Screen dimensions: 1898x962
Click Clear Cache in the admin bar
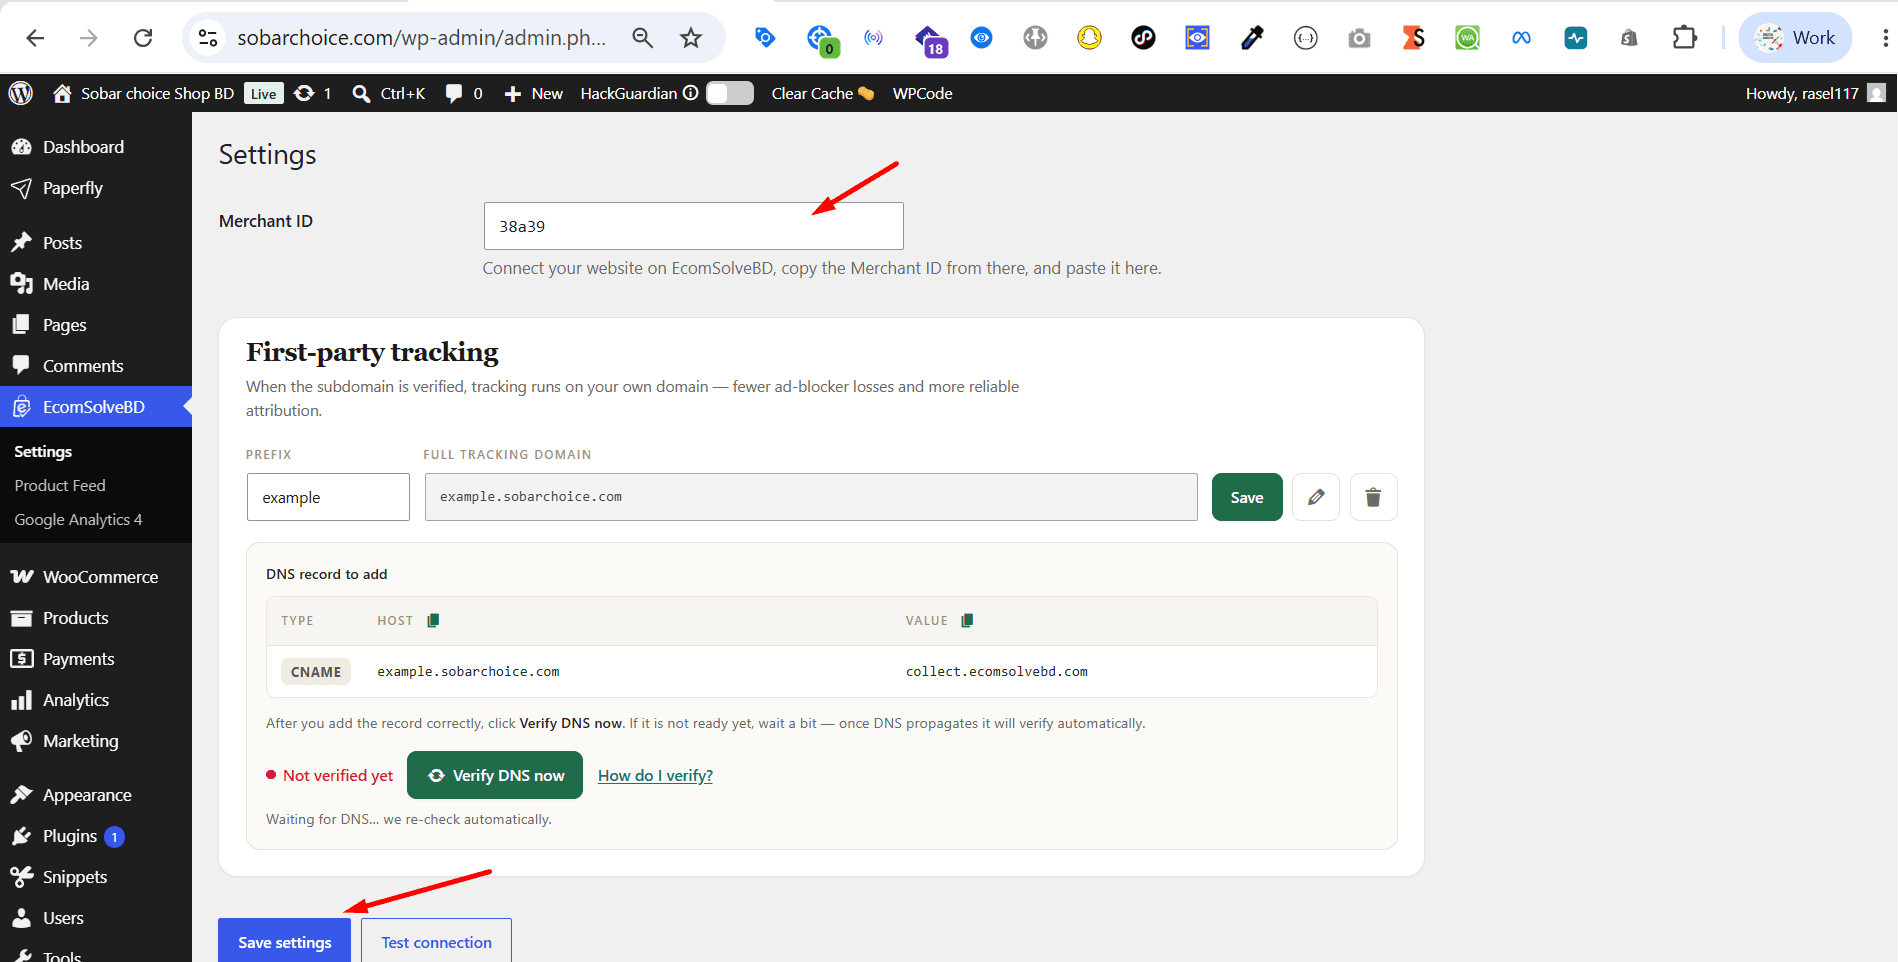[x=823, y=93]
